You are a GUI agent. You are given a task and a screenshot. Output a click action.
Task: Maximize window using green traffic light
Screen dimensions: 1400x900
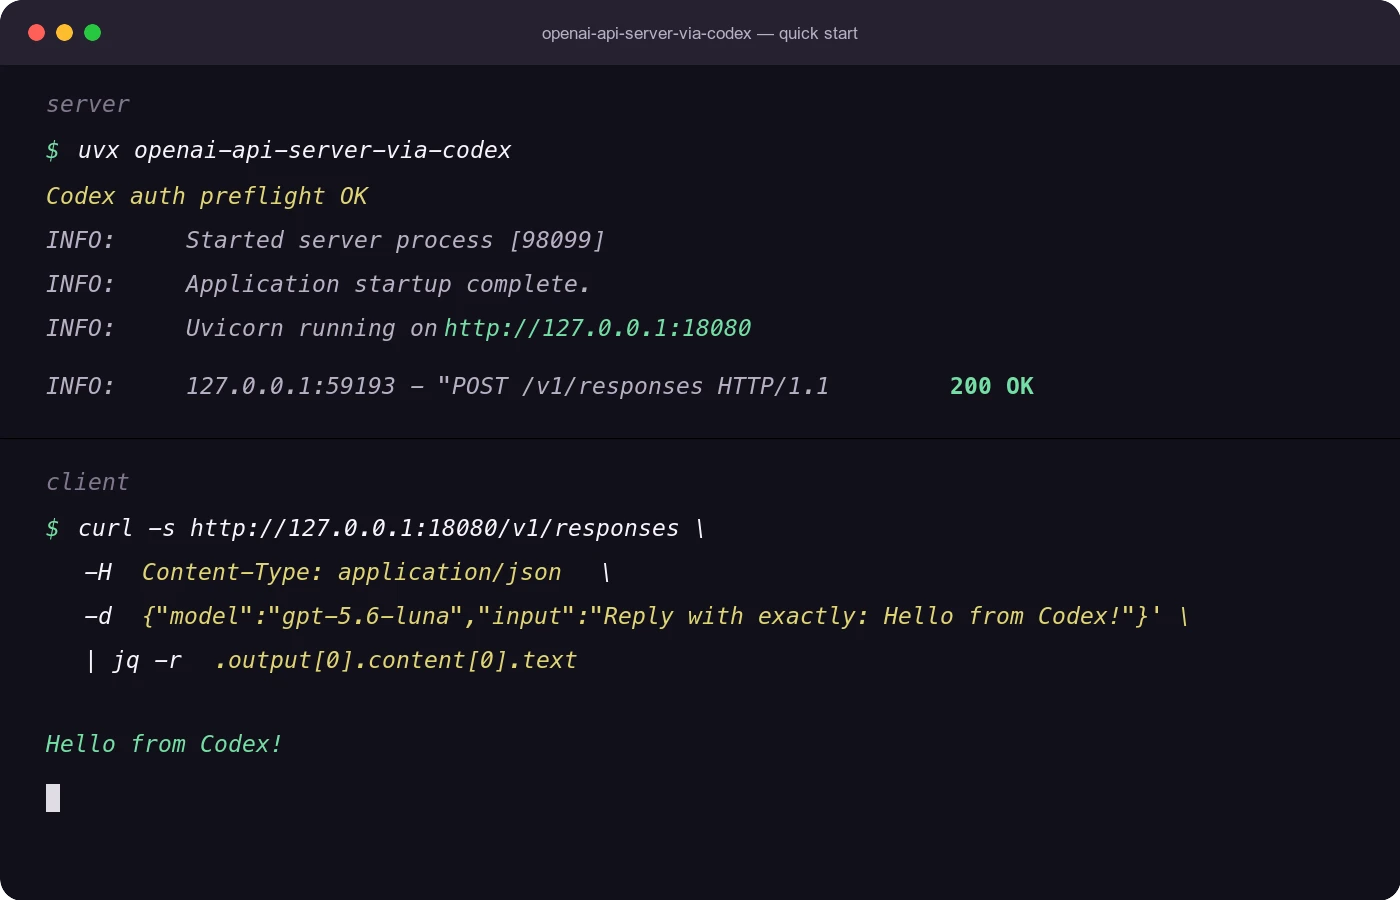pos(93,33)
